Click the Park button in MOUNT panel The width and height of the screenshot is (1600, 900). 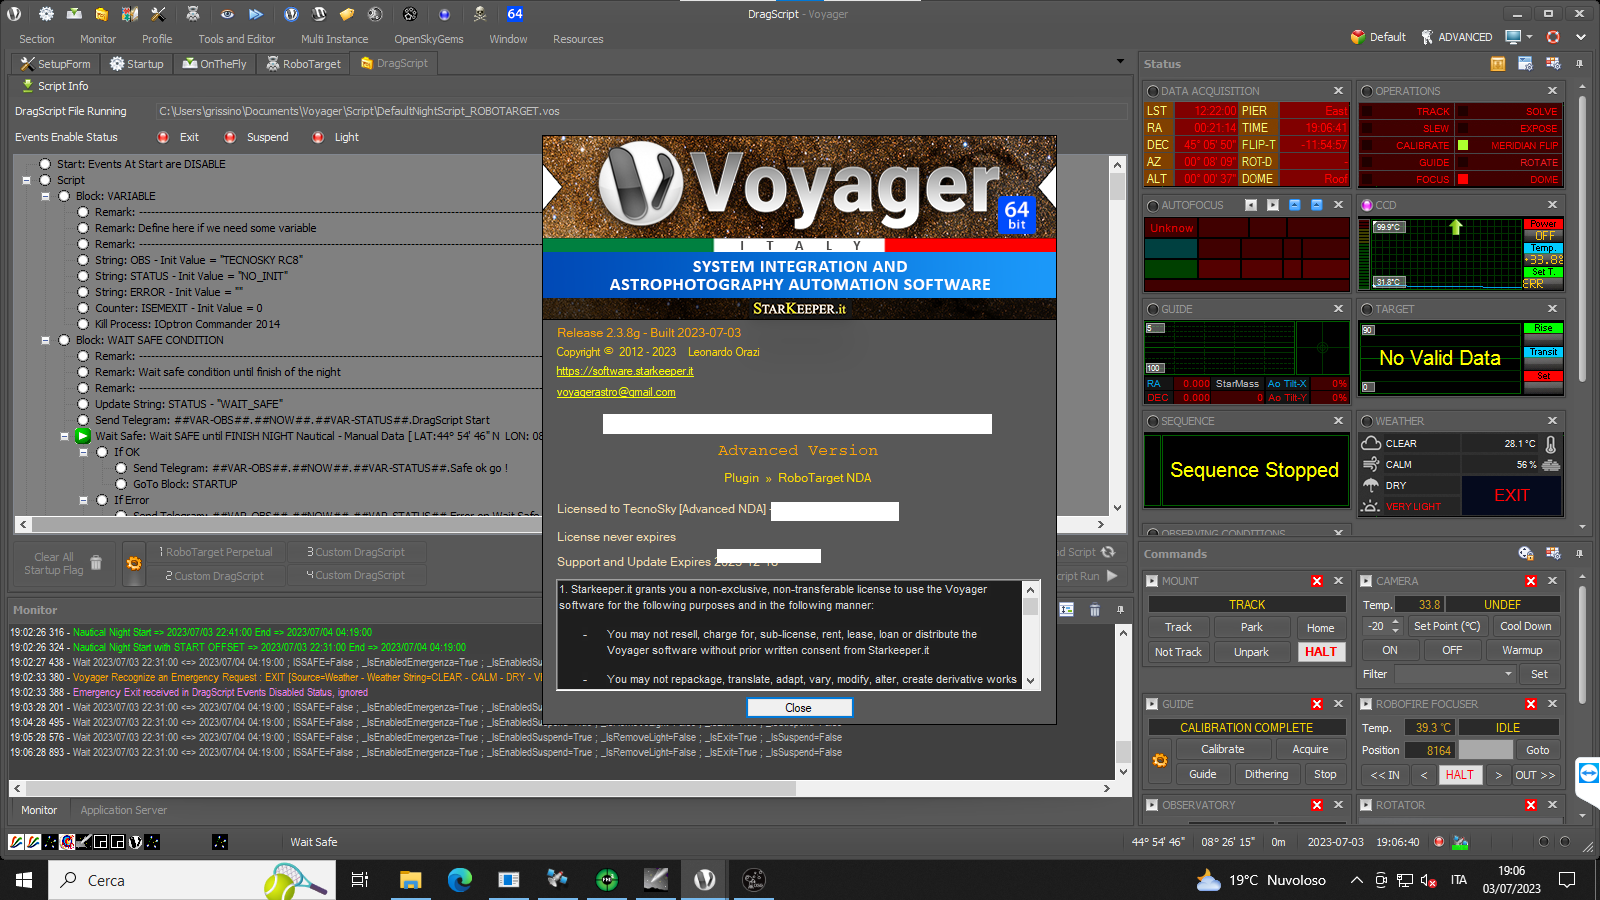coord(1251,627)
